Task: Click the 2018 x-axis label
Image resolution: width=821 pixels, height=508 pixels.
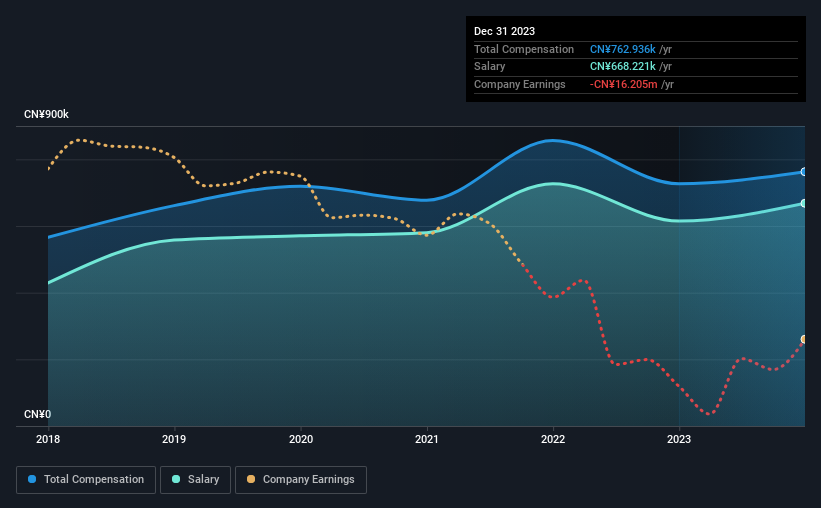Action: pyautogui.click(x=48, y=439)
